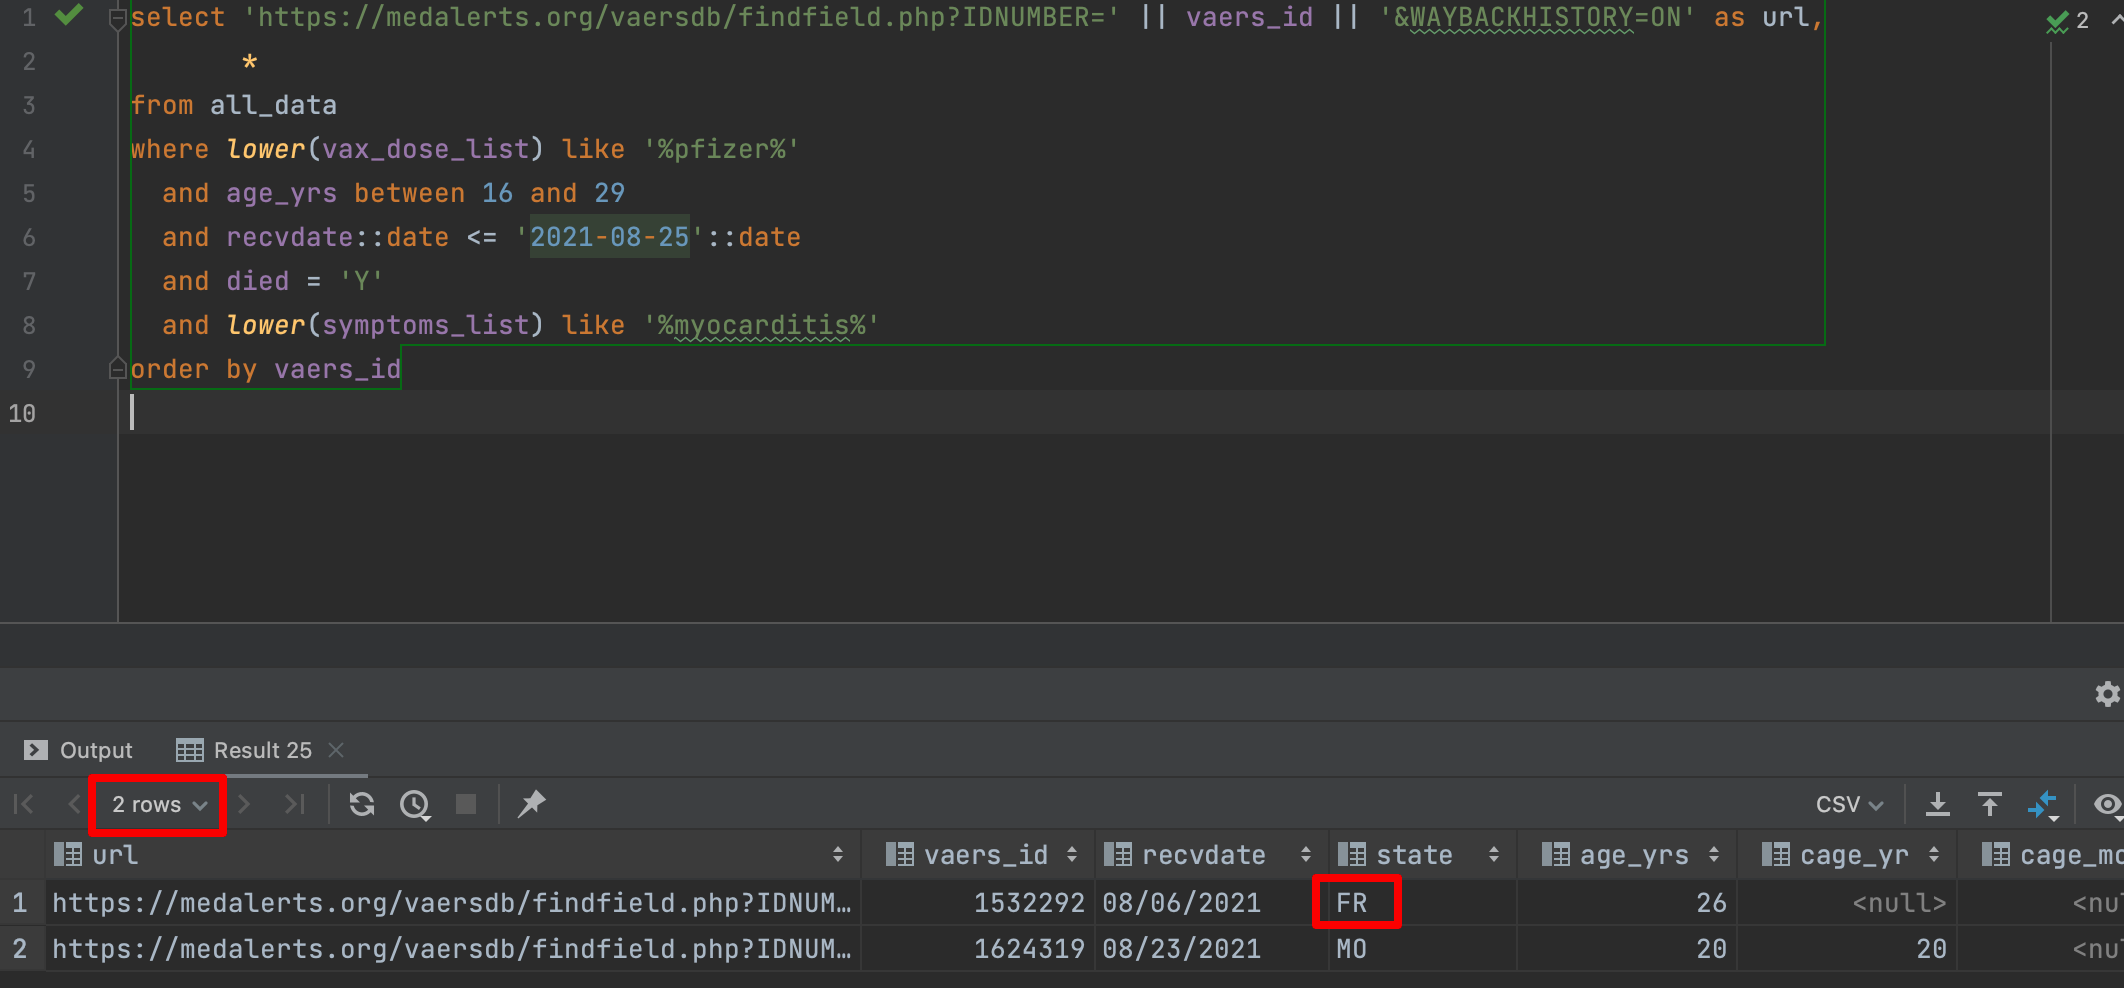2124x988 pixels.
Task: Switch to the Output tab
Action: tap(78, 750)
